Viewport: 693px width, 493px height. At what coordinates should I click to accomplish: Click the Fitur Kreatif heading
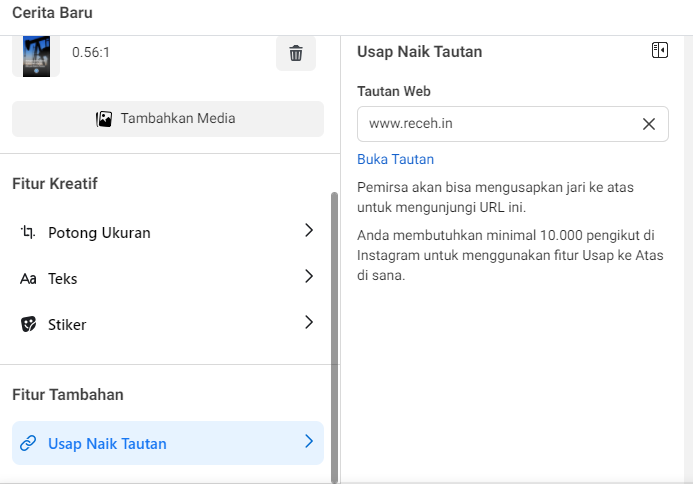pyautogui.click(x=55, y=183)
